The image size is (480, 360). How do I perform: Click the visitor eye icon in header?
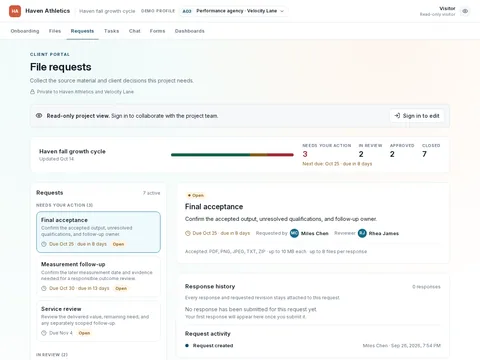point(465,11)
